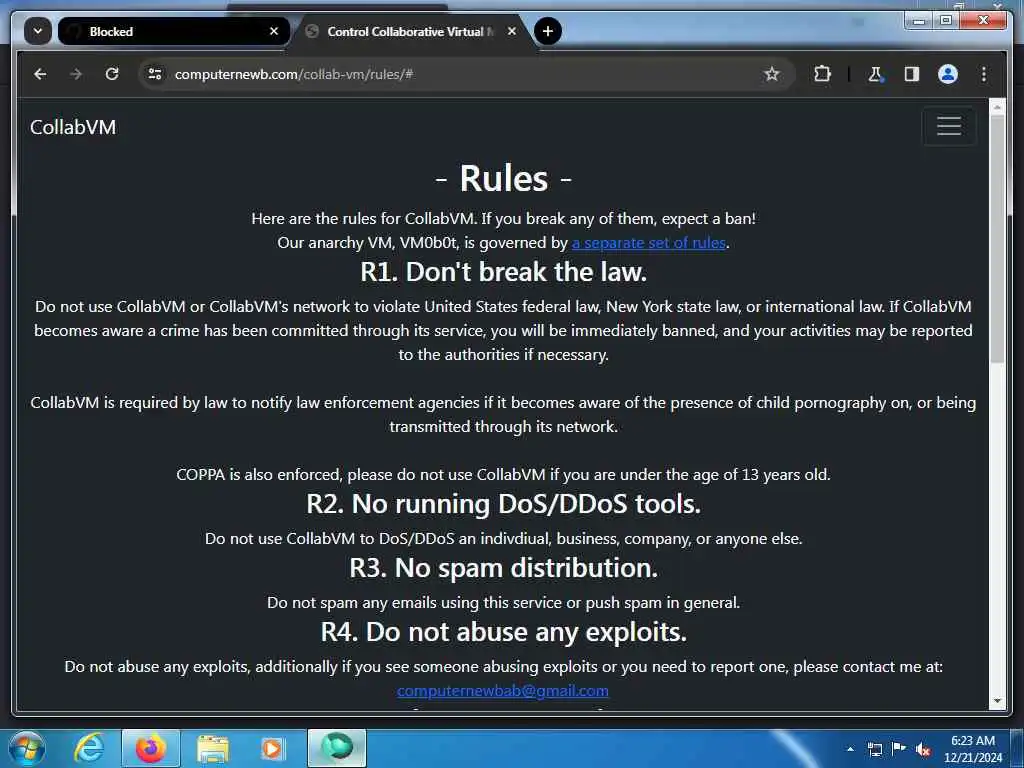Image resolution: width=1024 pixels, height=768 pixels.
Task: Click the R2. No running DoS/DDoS tools heading
Action: click(x=504, y=504)
